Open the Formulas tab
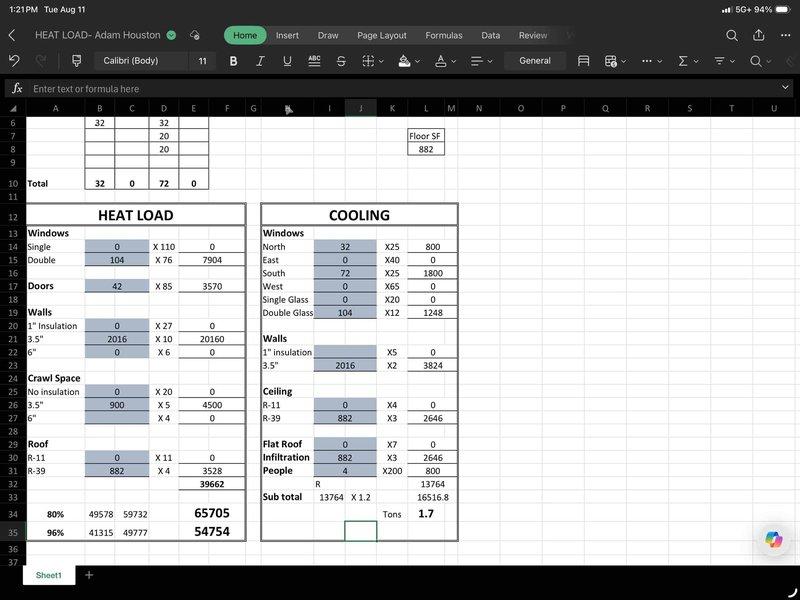The width and height of the screenshot is (800, 600). (x=444, y=35)
